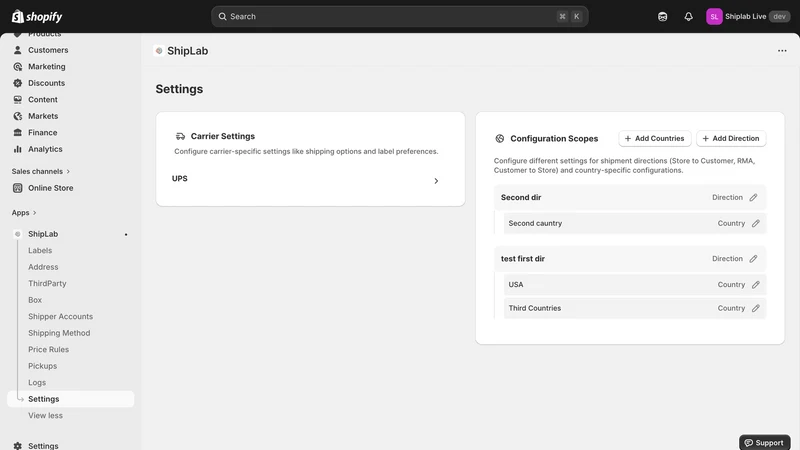The height and width of the screenshot is (450, 800).
Task: Open the Shopify logo home link
Action: pyautogui.click(x=37, y=16)
